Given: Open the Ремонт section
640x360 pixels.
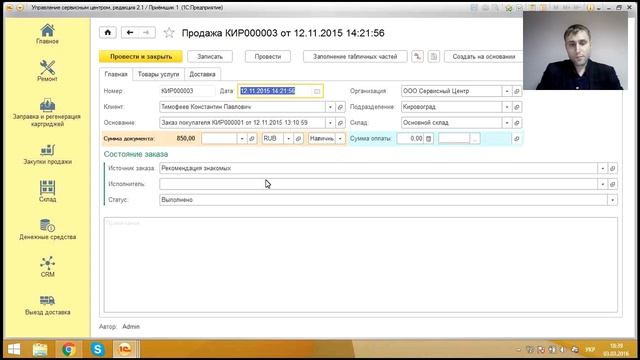Looking at the screenshot, I should pos(47,71).
